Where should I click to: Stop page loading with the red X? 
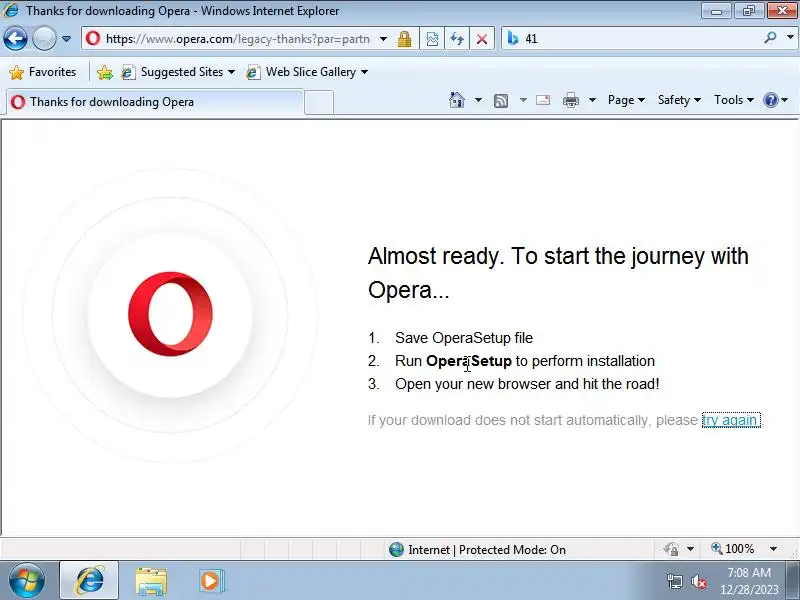point(482,39)
